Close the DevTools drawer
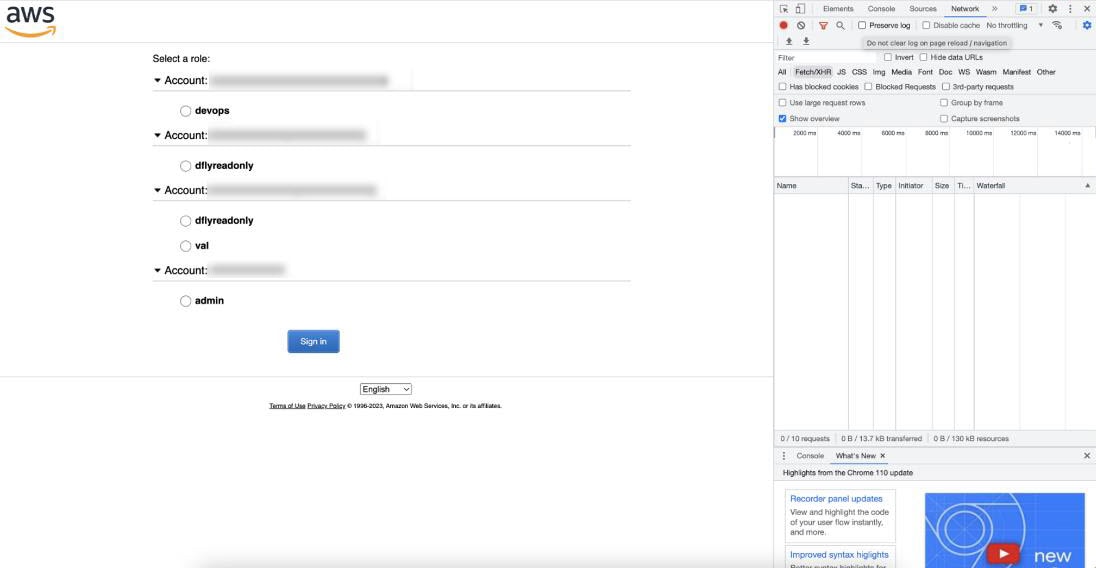Screen dimensions: 1096x568 point(1087,456)
